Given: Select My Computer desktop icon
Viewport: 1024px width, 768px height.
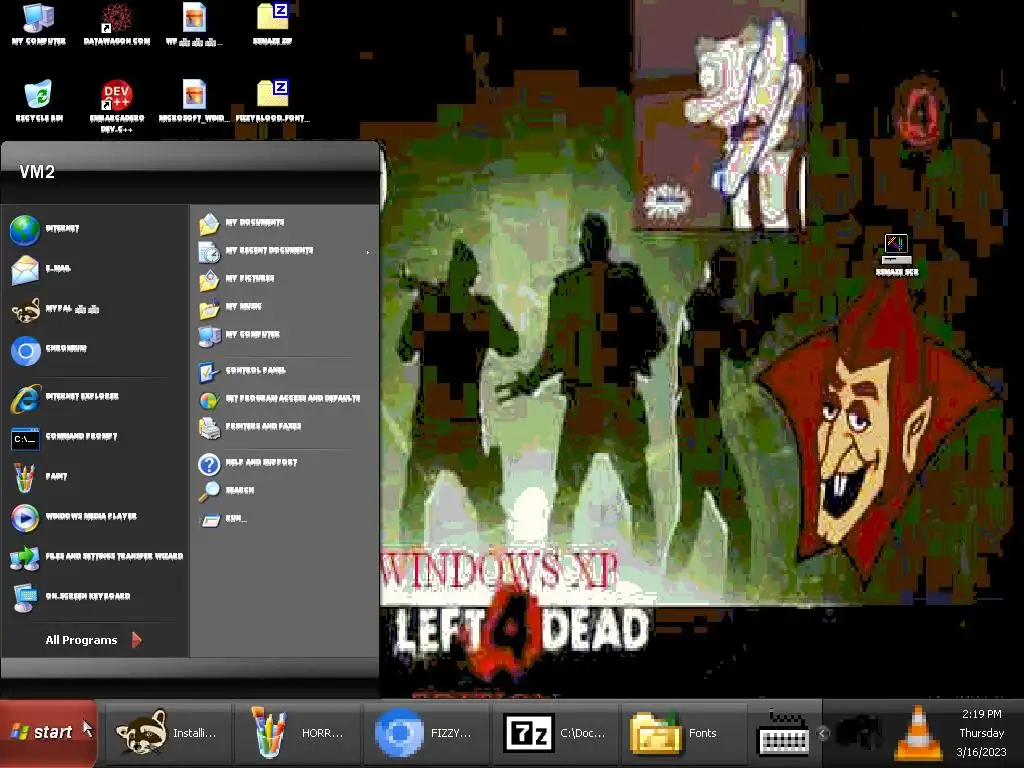Looking at the screenshot, I should click(39, 24).
